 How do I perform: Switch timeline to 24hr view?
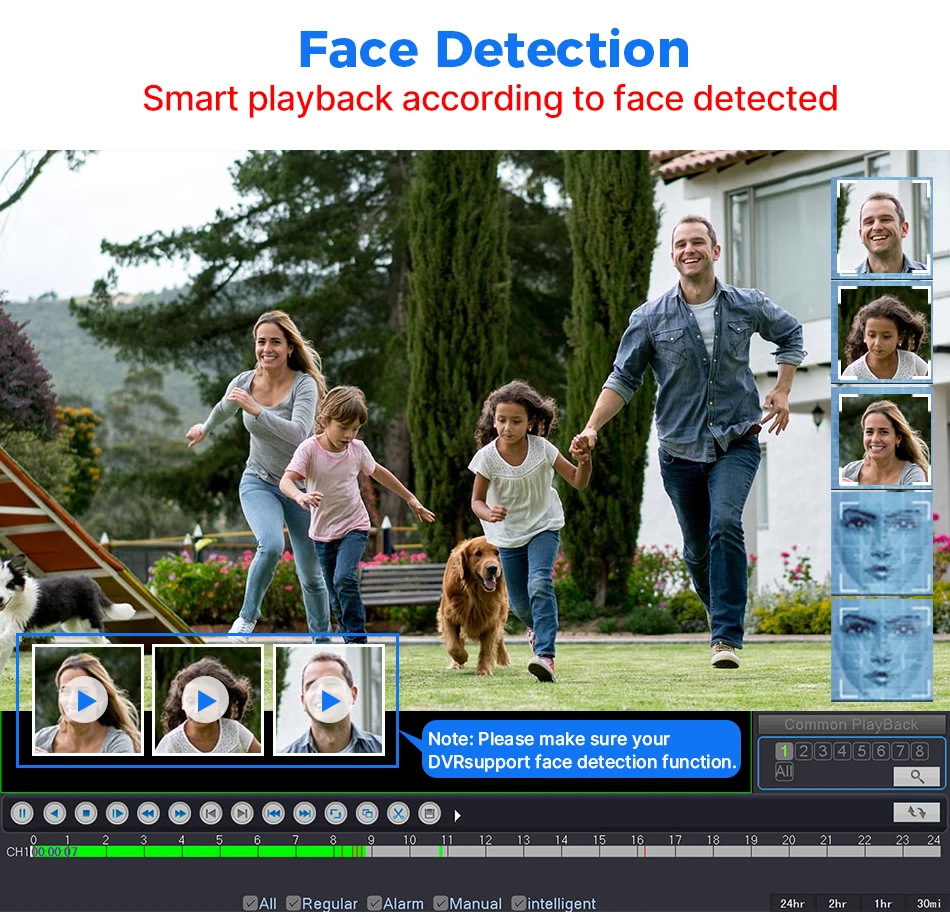(793, 903)
